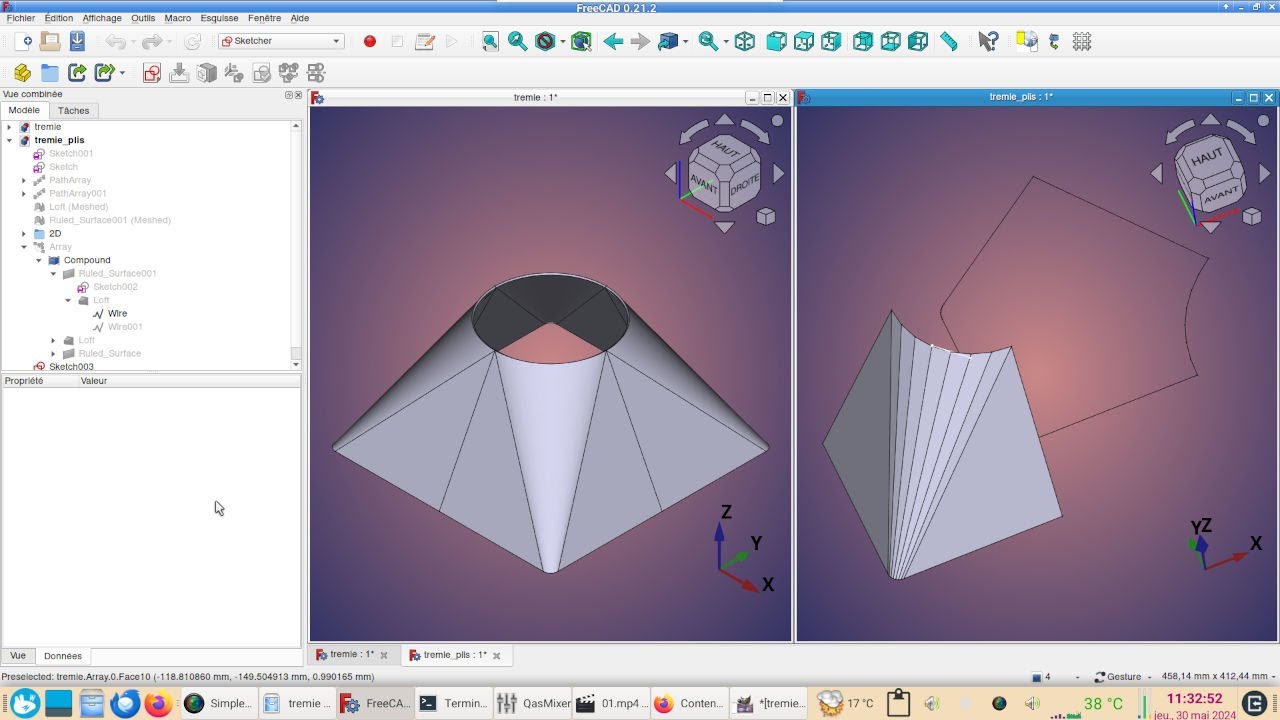Image resolution: width=1280 pixels, height=720 pixels.
Task: Click the DROITE face of left navigation cube
Action: [744, 186]
